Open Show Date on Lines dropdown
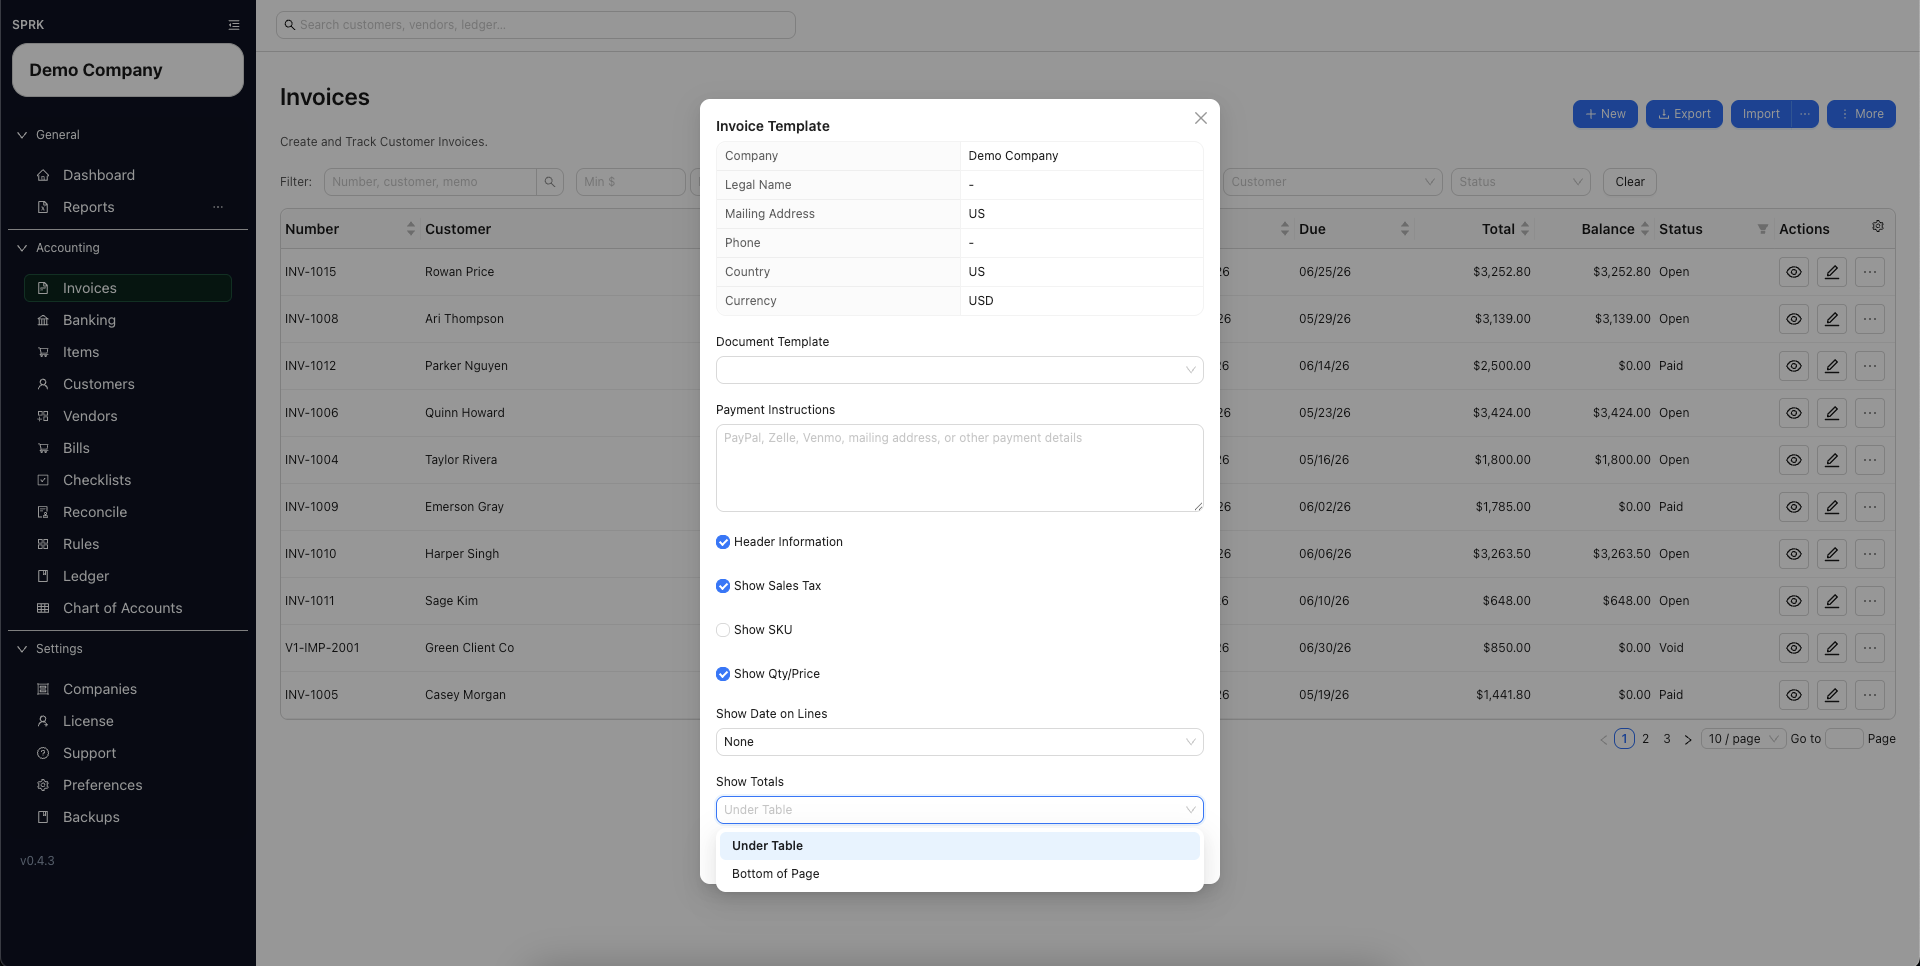 [960, 742]
